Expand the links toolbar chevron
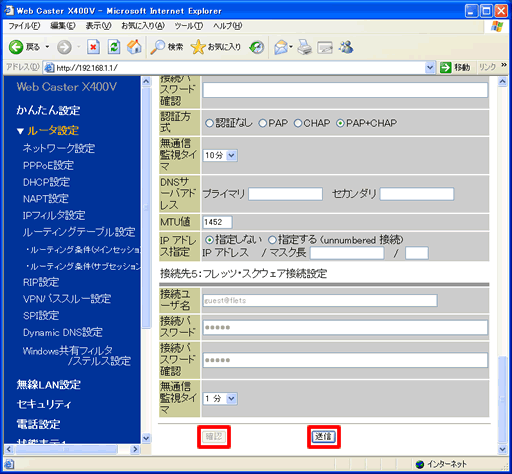Image resolution: width=512 pixels, height=474 pixels. pos(504,65)
